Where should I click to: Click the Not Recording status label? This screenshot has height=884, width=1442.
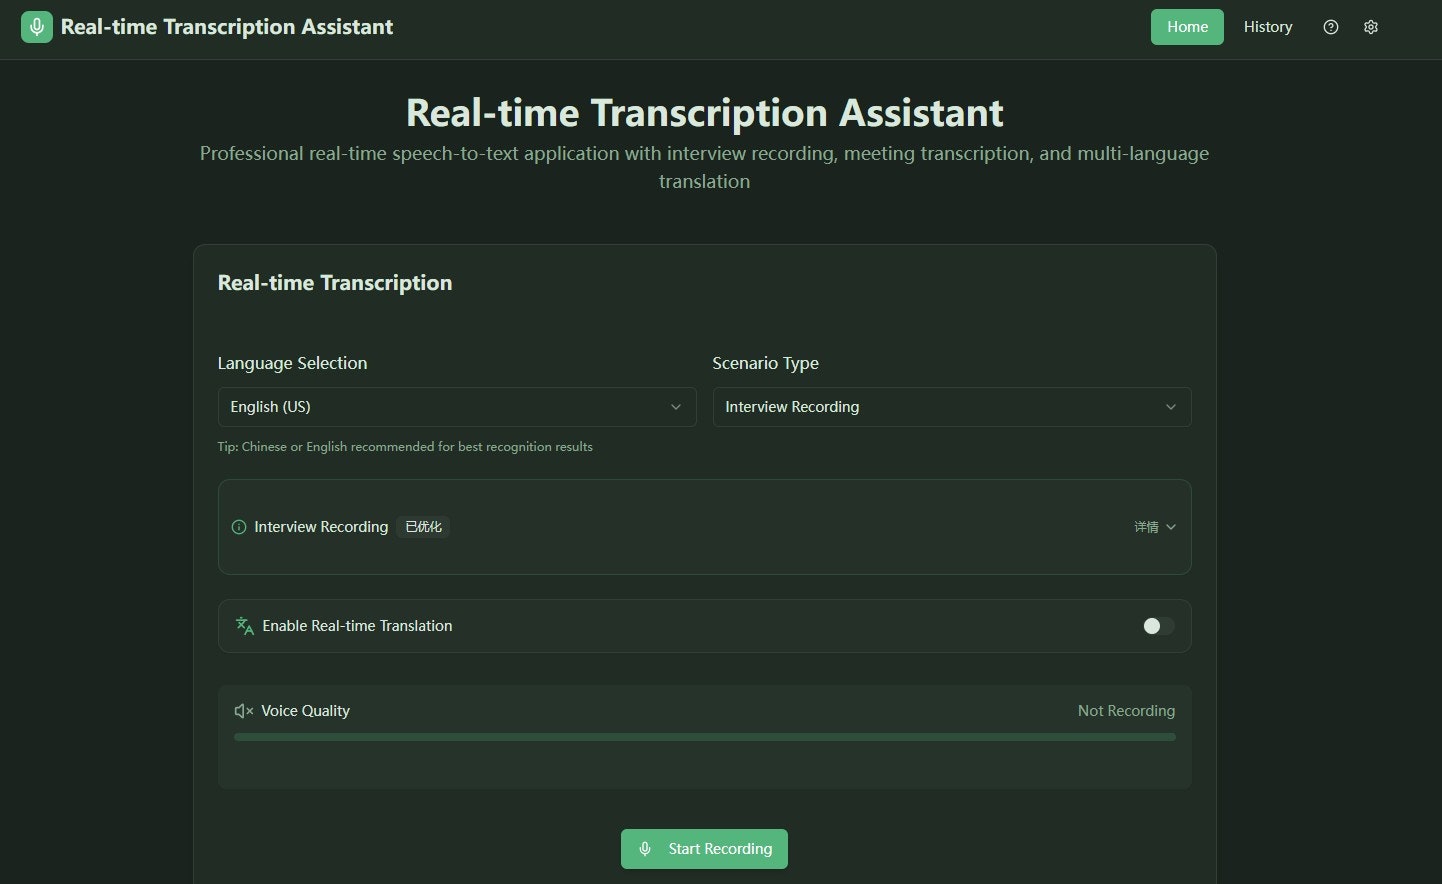[x=1126, y=710]
